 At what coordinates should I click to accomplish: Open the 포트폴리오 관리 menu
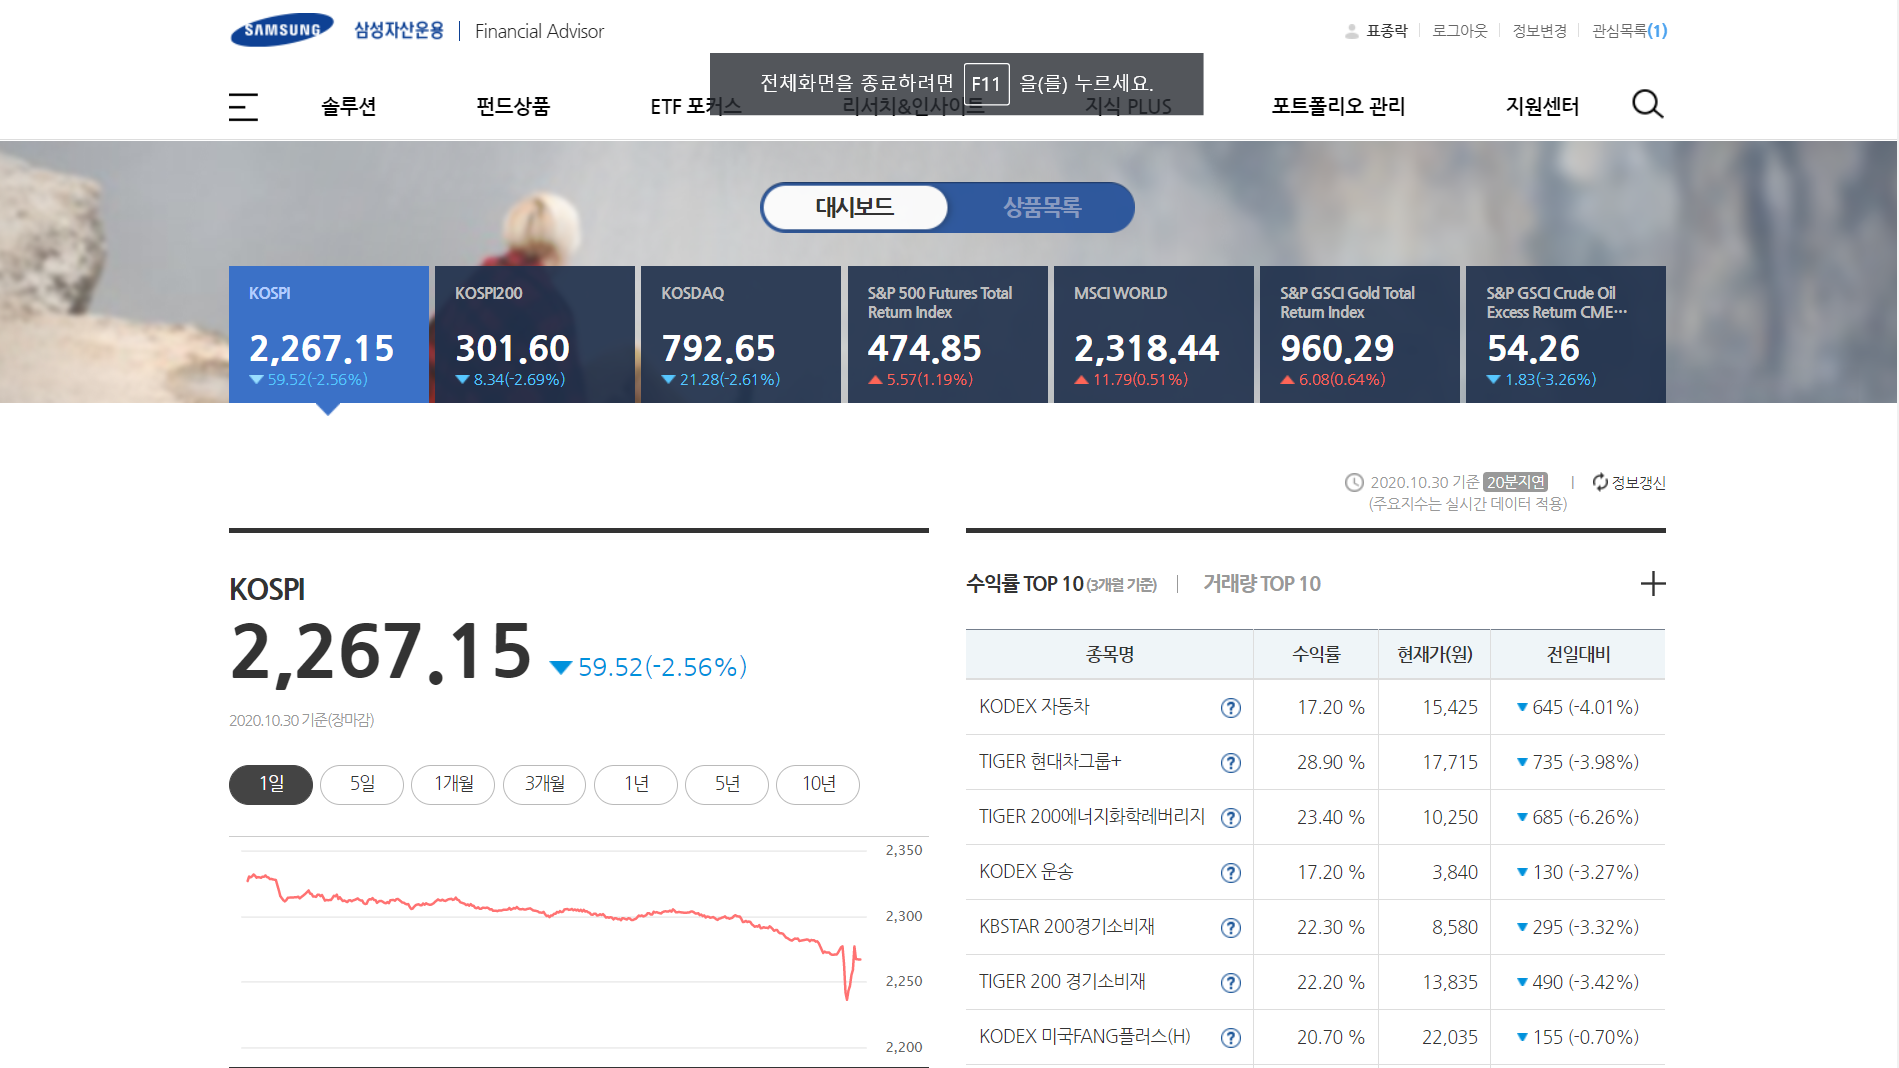(1338, 106)
